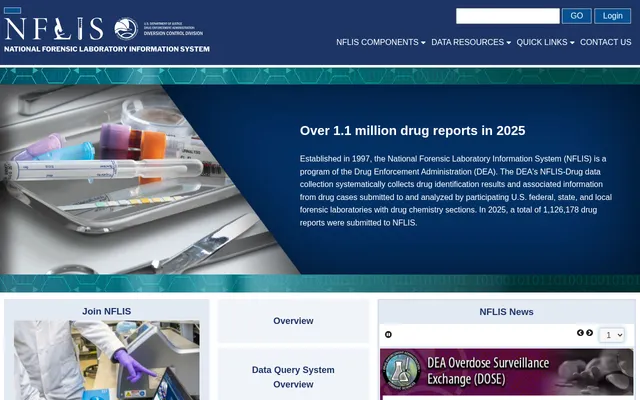Click the GO search button
The image size is (640, 400).
point(576,16)
